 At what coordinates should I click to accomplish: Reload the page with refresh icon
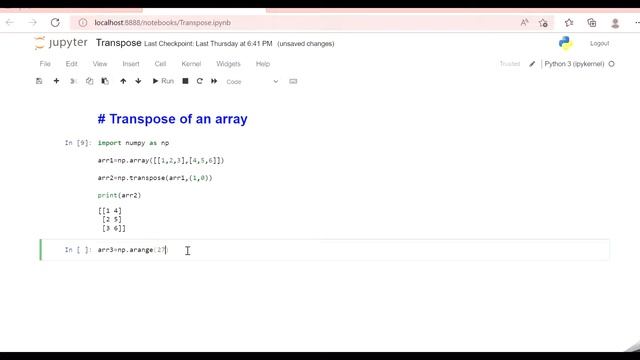coord(55,22)
